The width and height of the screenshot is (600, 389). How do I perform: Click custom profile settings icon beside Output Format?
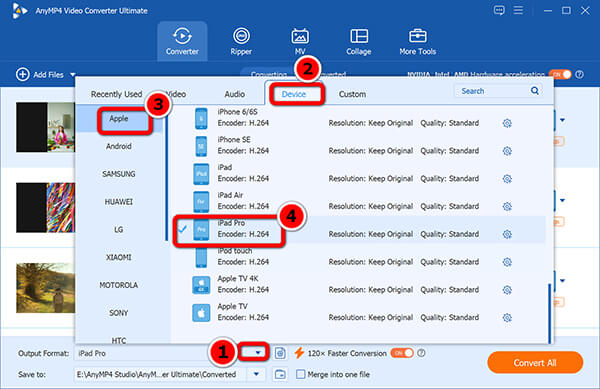point(280,353)
